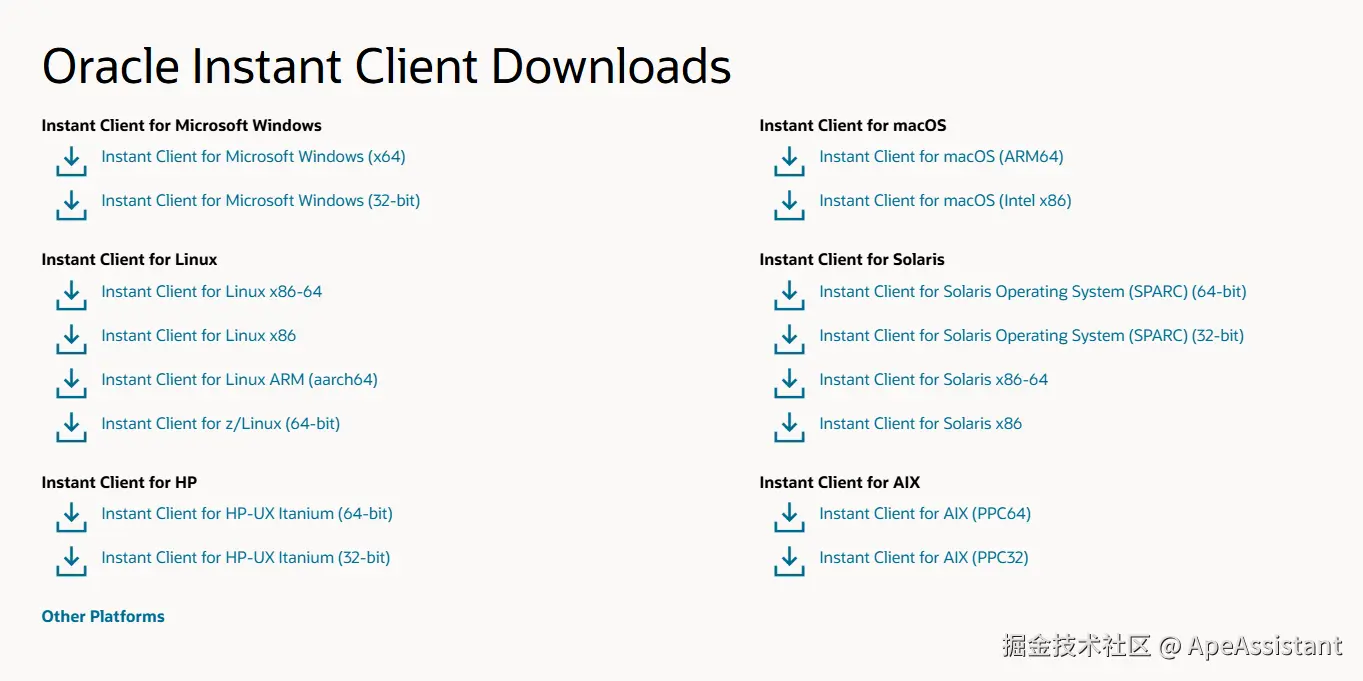Viewport: 1363px width, 681px height.
Task: Open Instant Client for HP-UX Itanium (32-bit) link
Action: pos(246,558)
